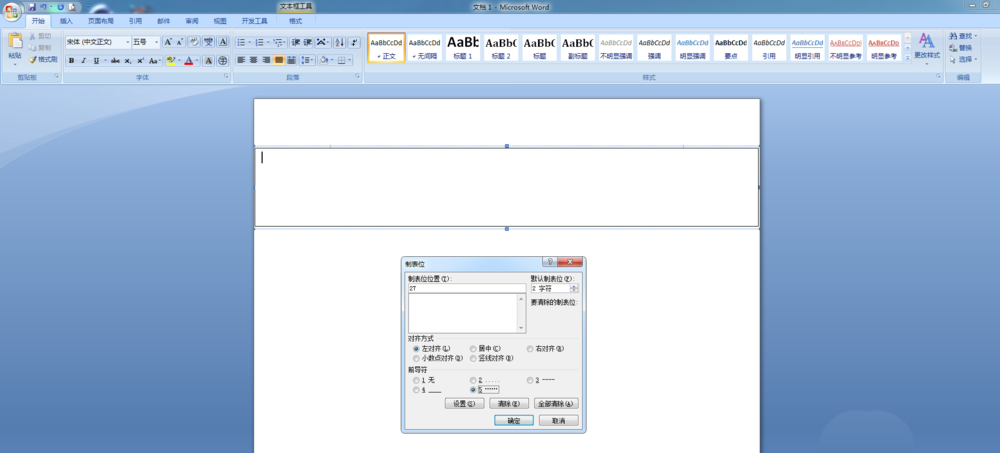Click the 制表位位置 tab position input field

[466, 288]
